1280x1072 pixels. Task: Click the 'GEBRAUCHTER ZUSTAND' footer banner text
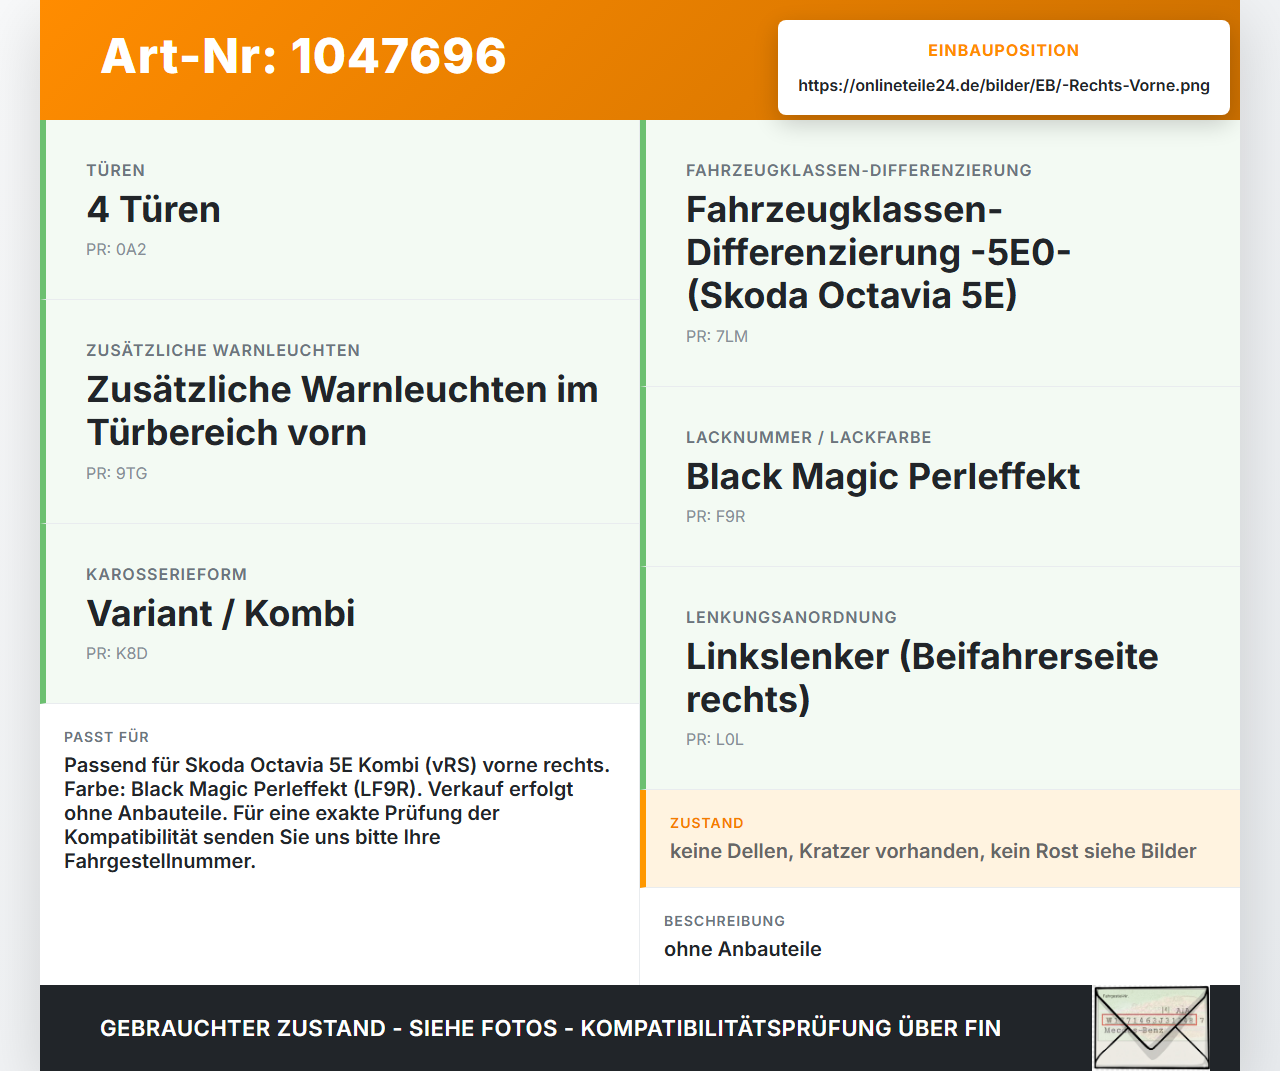tap(550, 1028)
